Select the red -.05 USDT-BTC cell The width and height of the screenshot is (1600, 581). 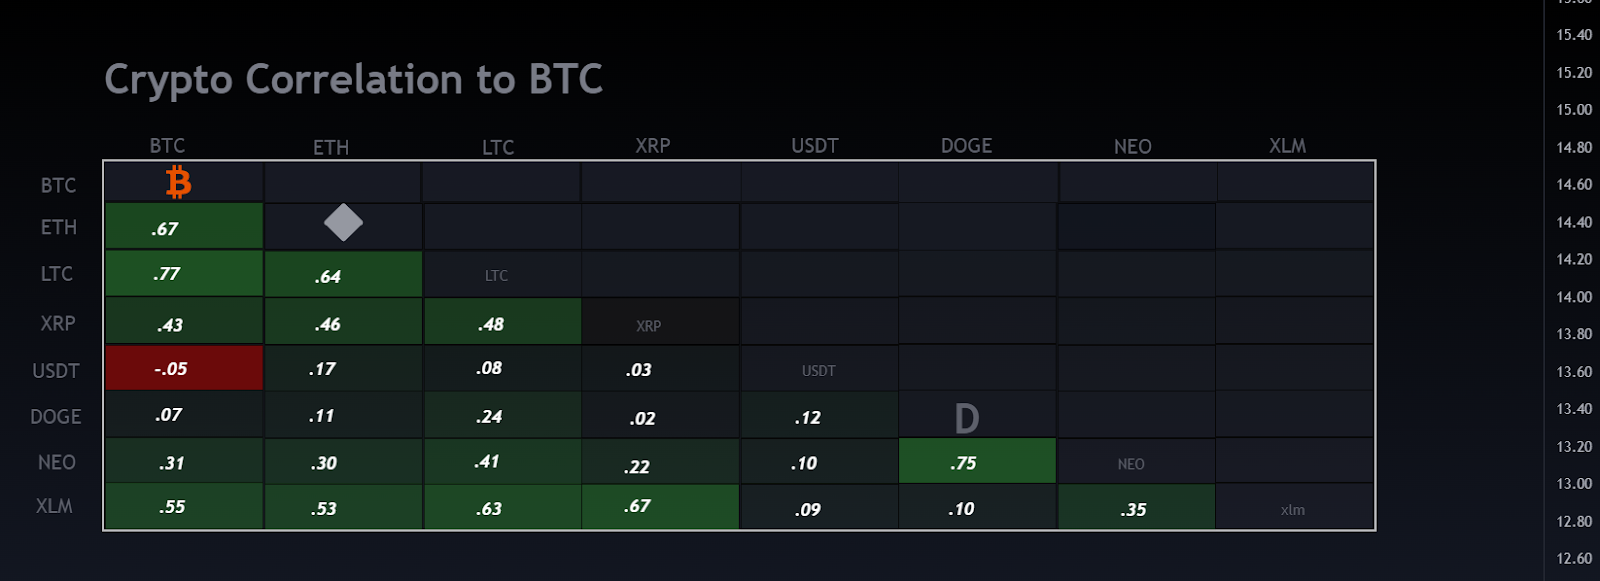pos(184,368)
